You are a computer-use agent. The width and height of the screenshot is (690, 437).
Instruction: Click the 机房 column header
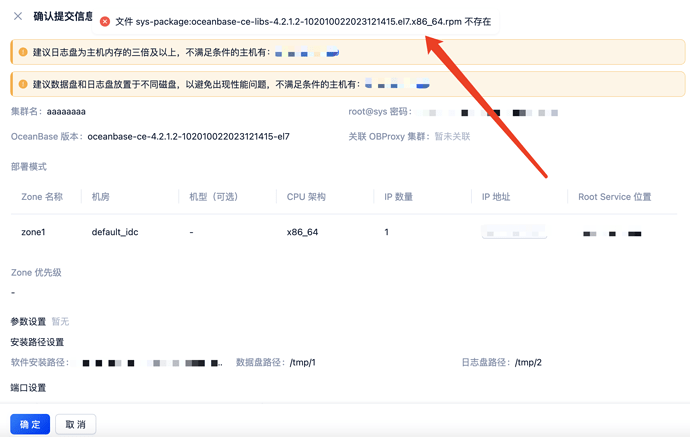pos(100,197)
